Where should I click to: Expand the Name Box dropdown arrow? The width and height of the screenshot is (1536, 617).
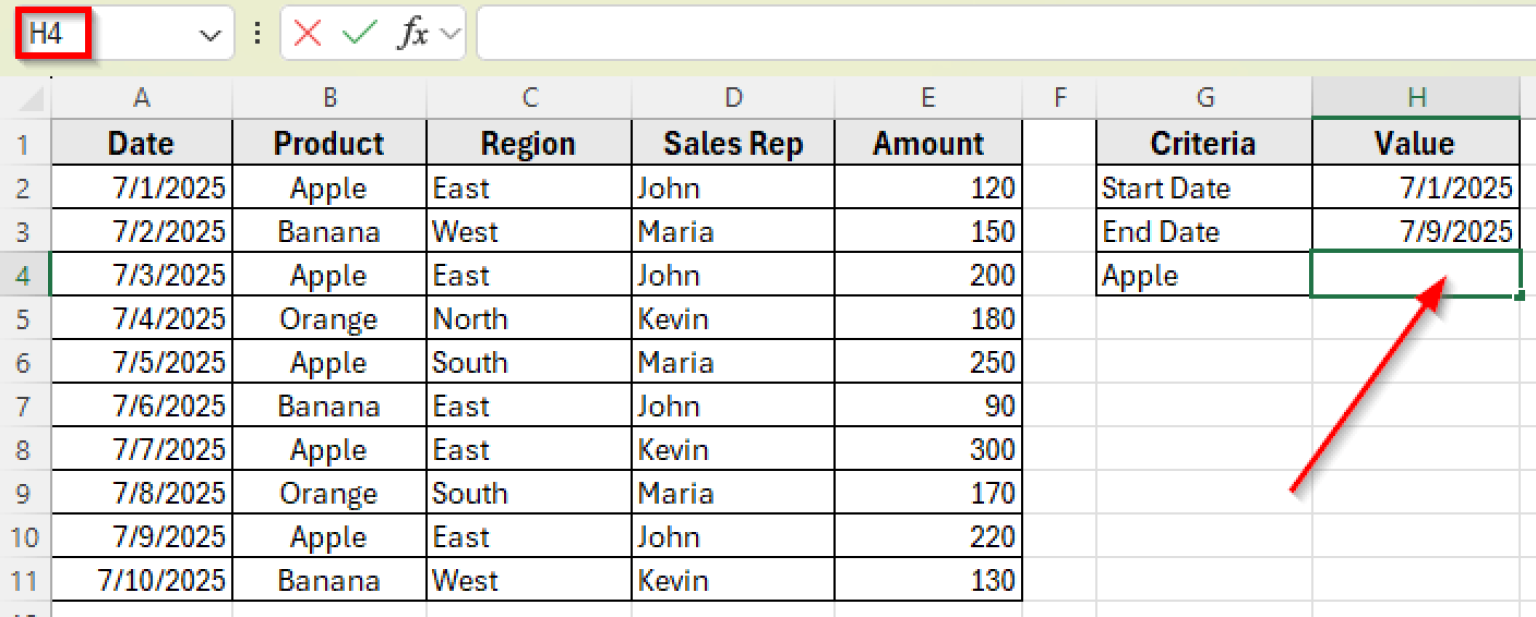[210, 34]
